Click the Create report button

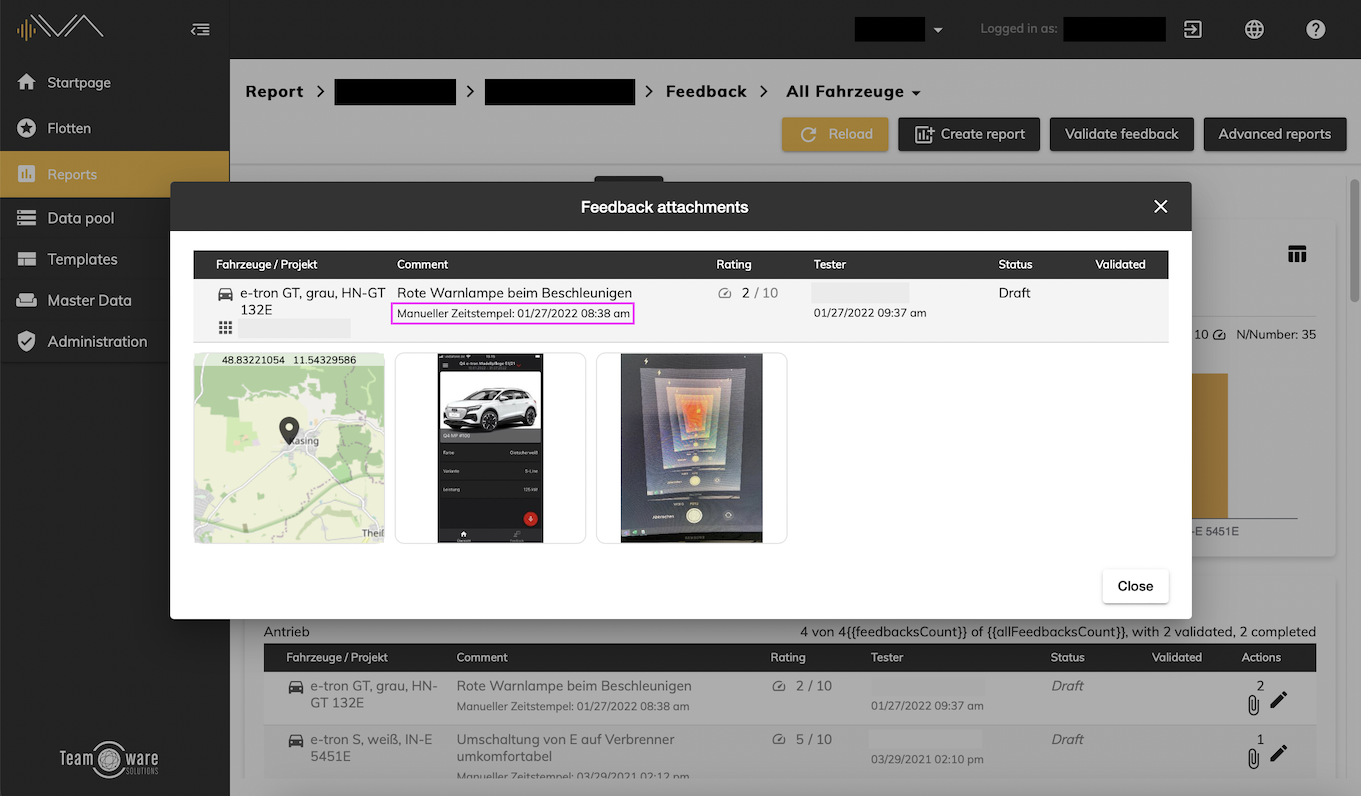click(969, 134)
